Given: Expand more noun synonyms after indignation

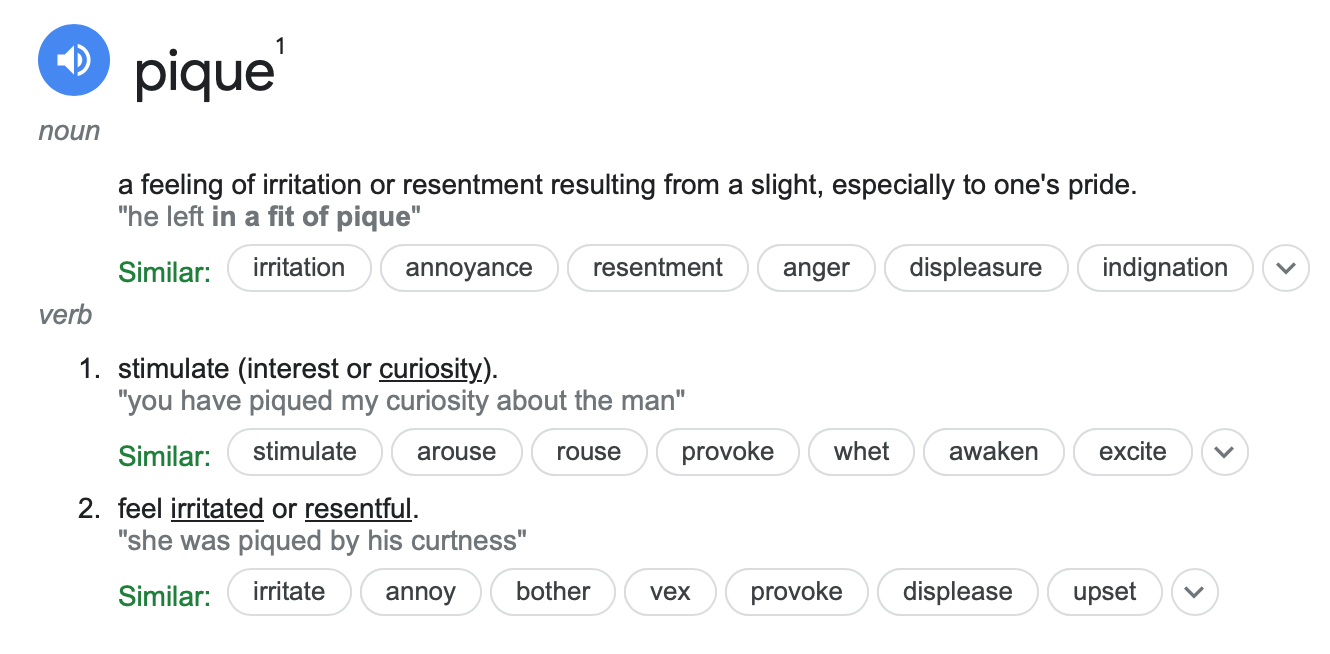Looking at the screenshot, I should point(1286,268).
